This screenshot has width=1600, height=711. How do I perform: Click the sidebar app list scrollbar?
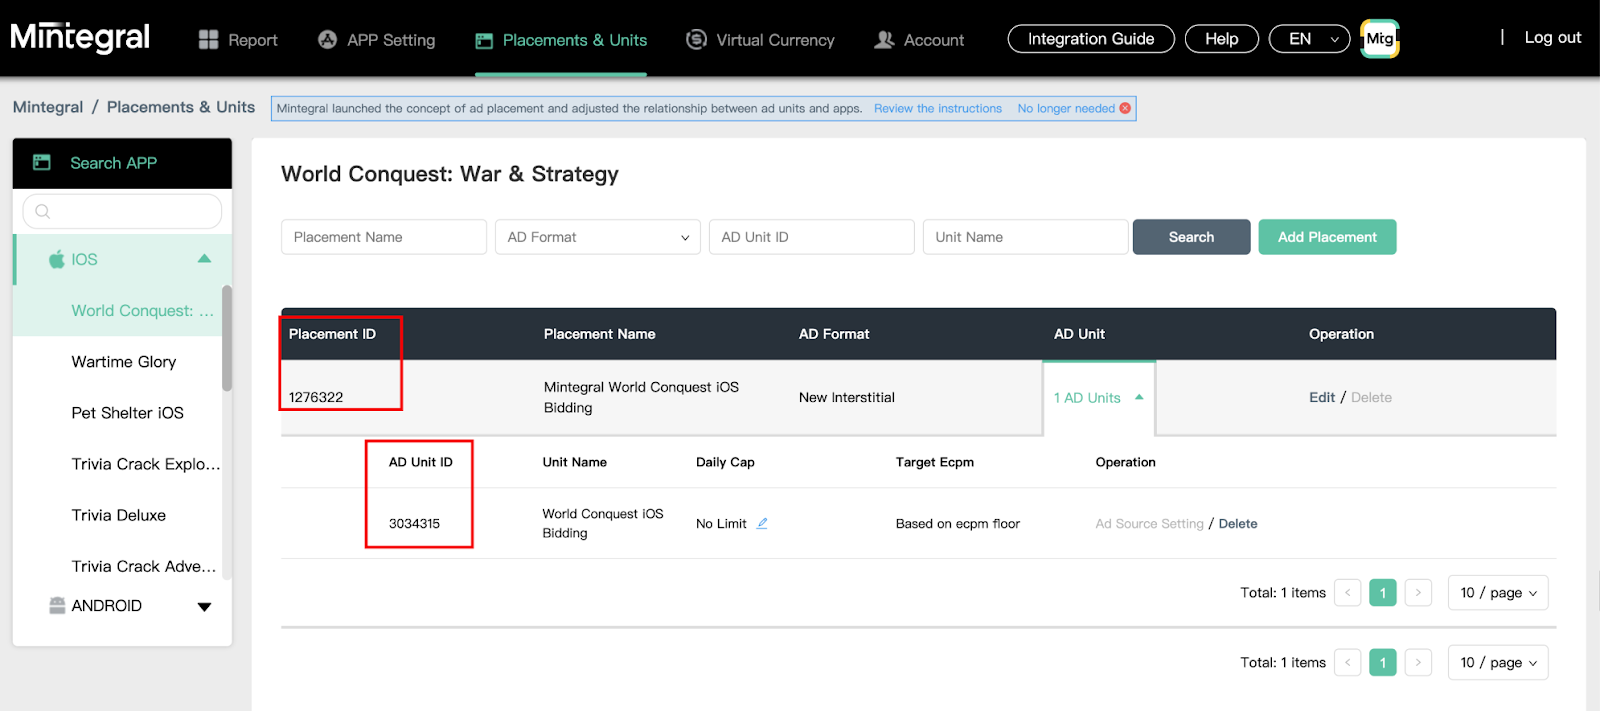coord(227,338)
